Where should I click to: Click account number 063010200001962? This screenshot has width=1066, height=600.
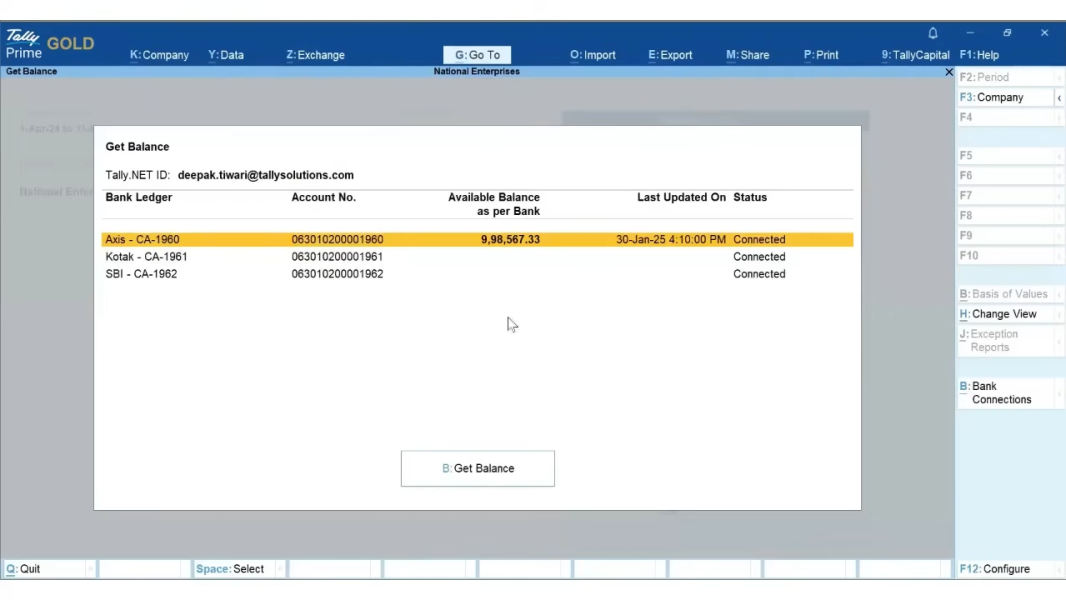tap(337, 274)
